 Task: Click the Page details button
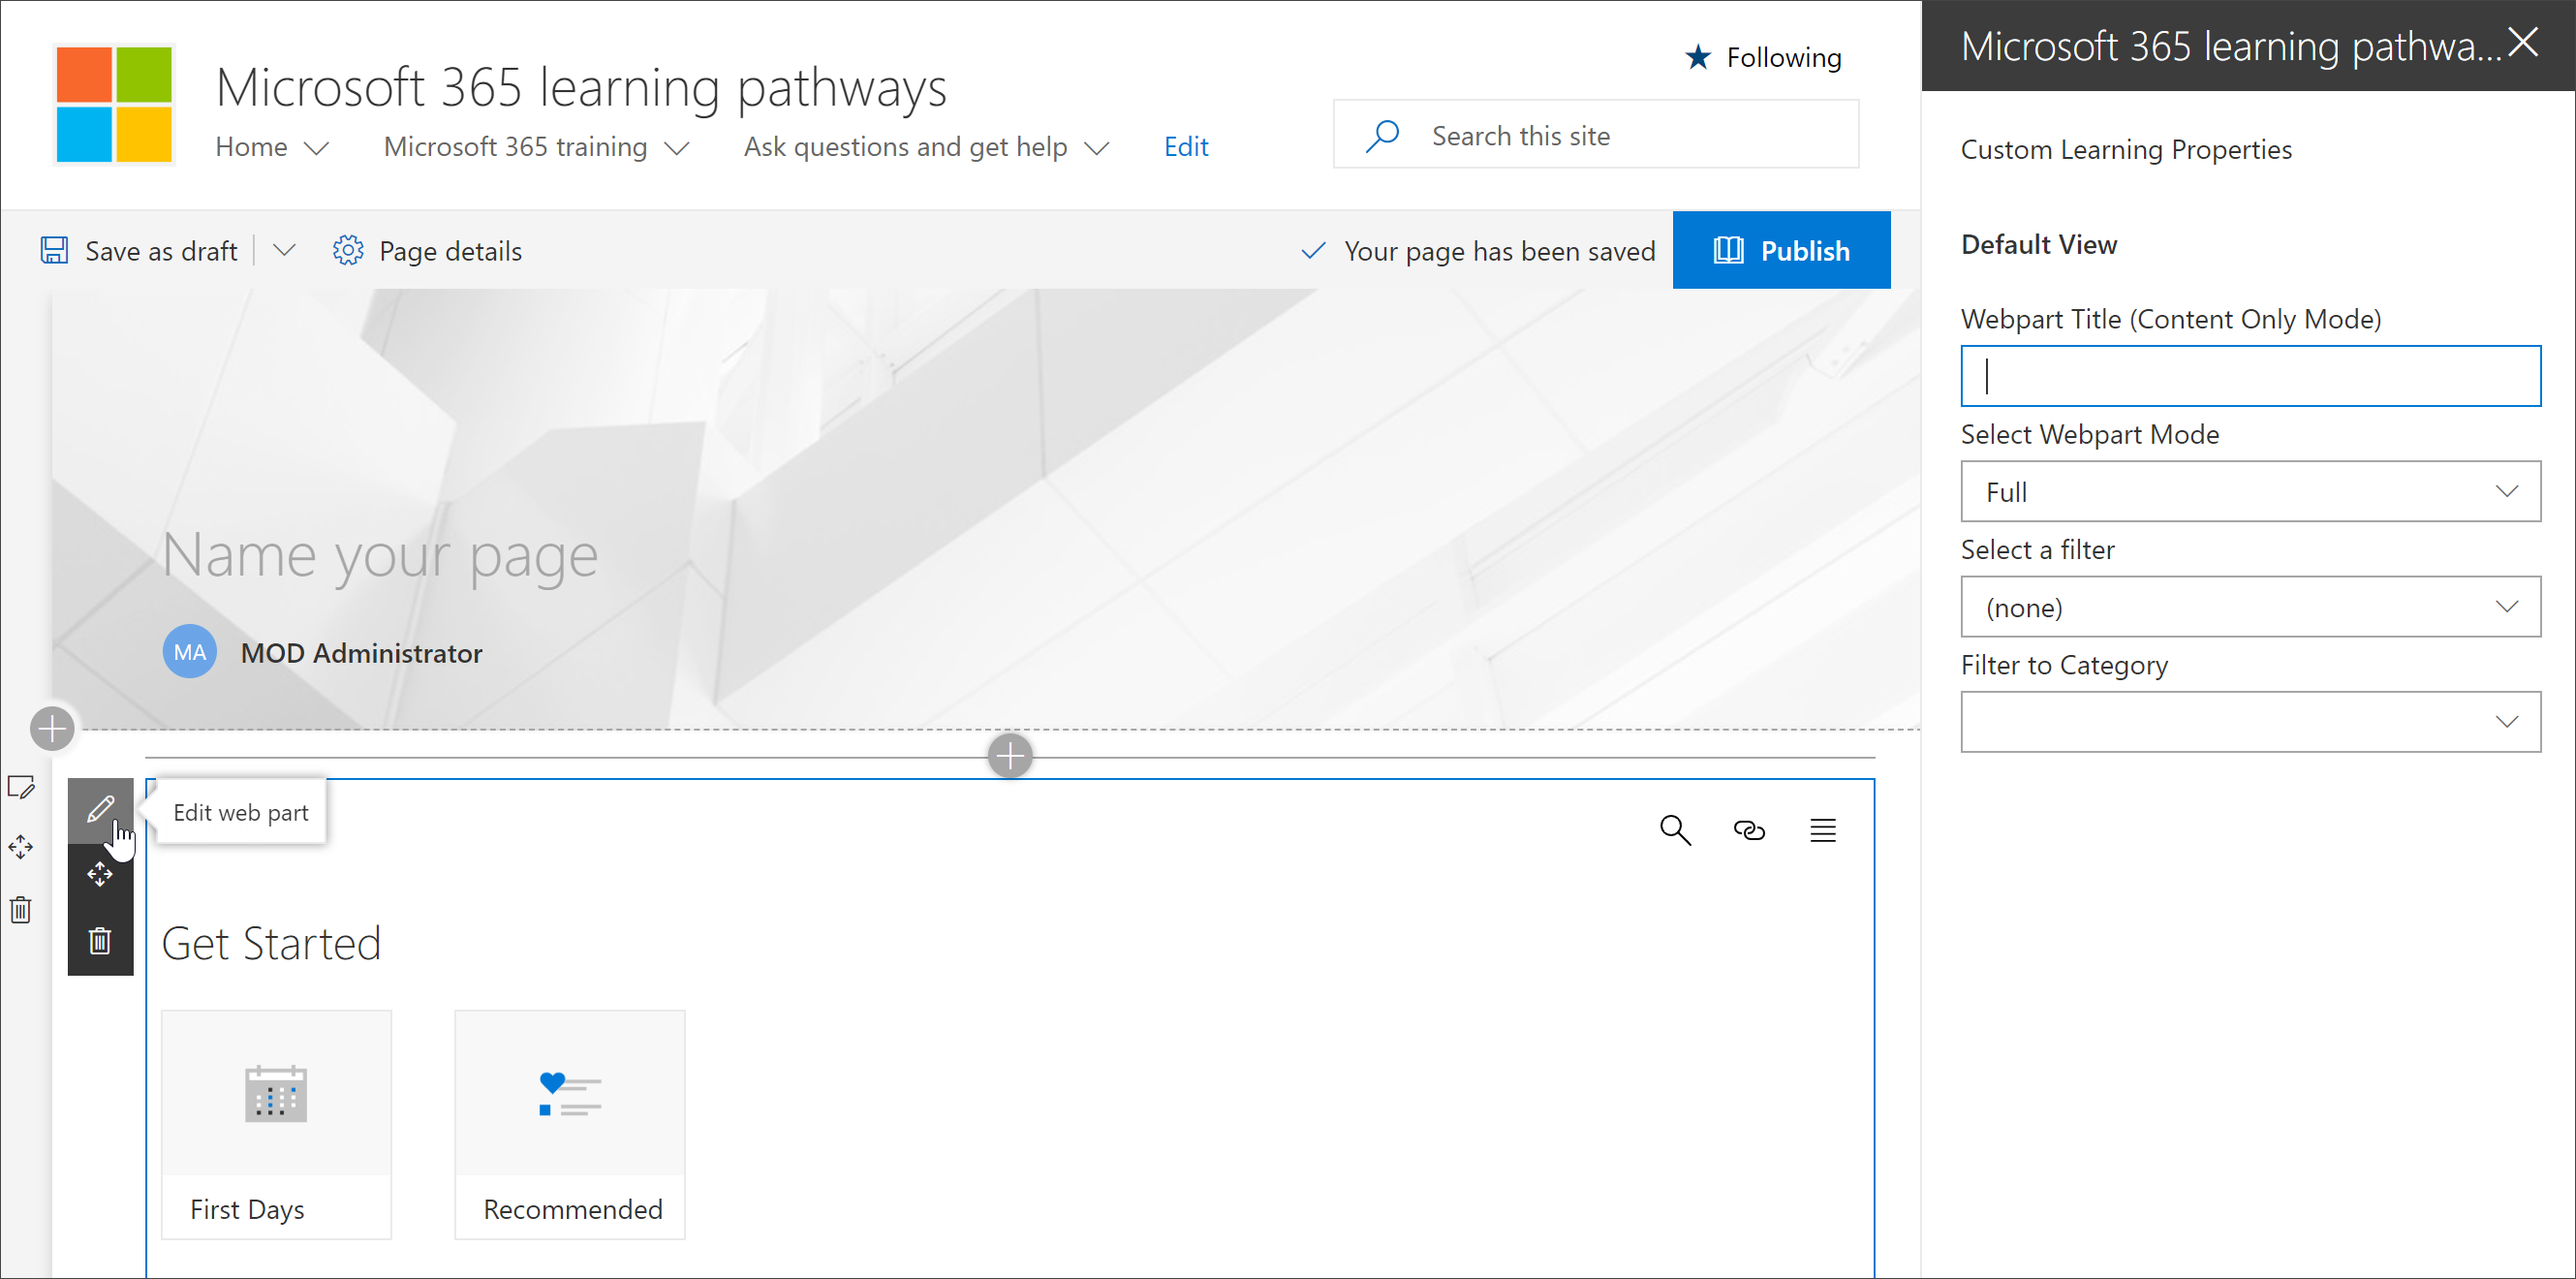[429, 250]
